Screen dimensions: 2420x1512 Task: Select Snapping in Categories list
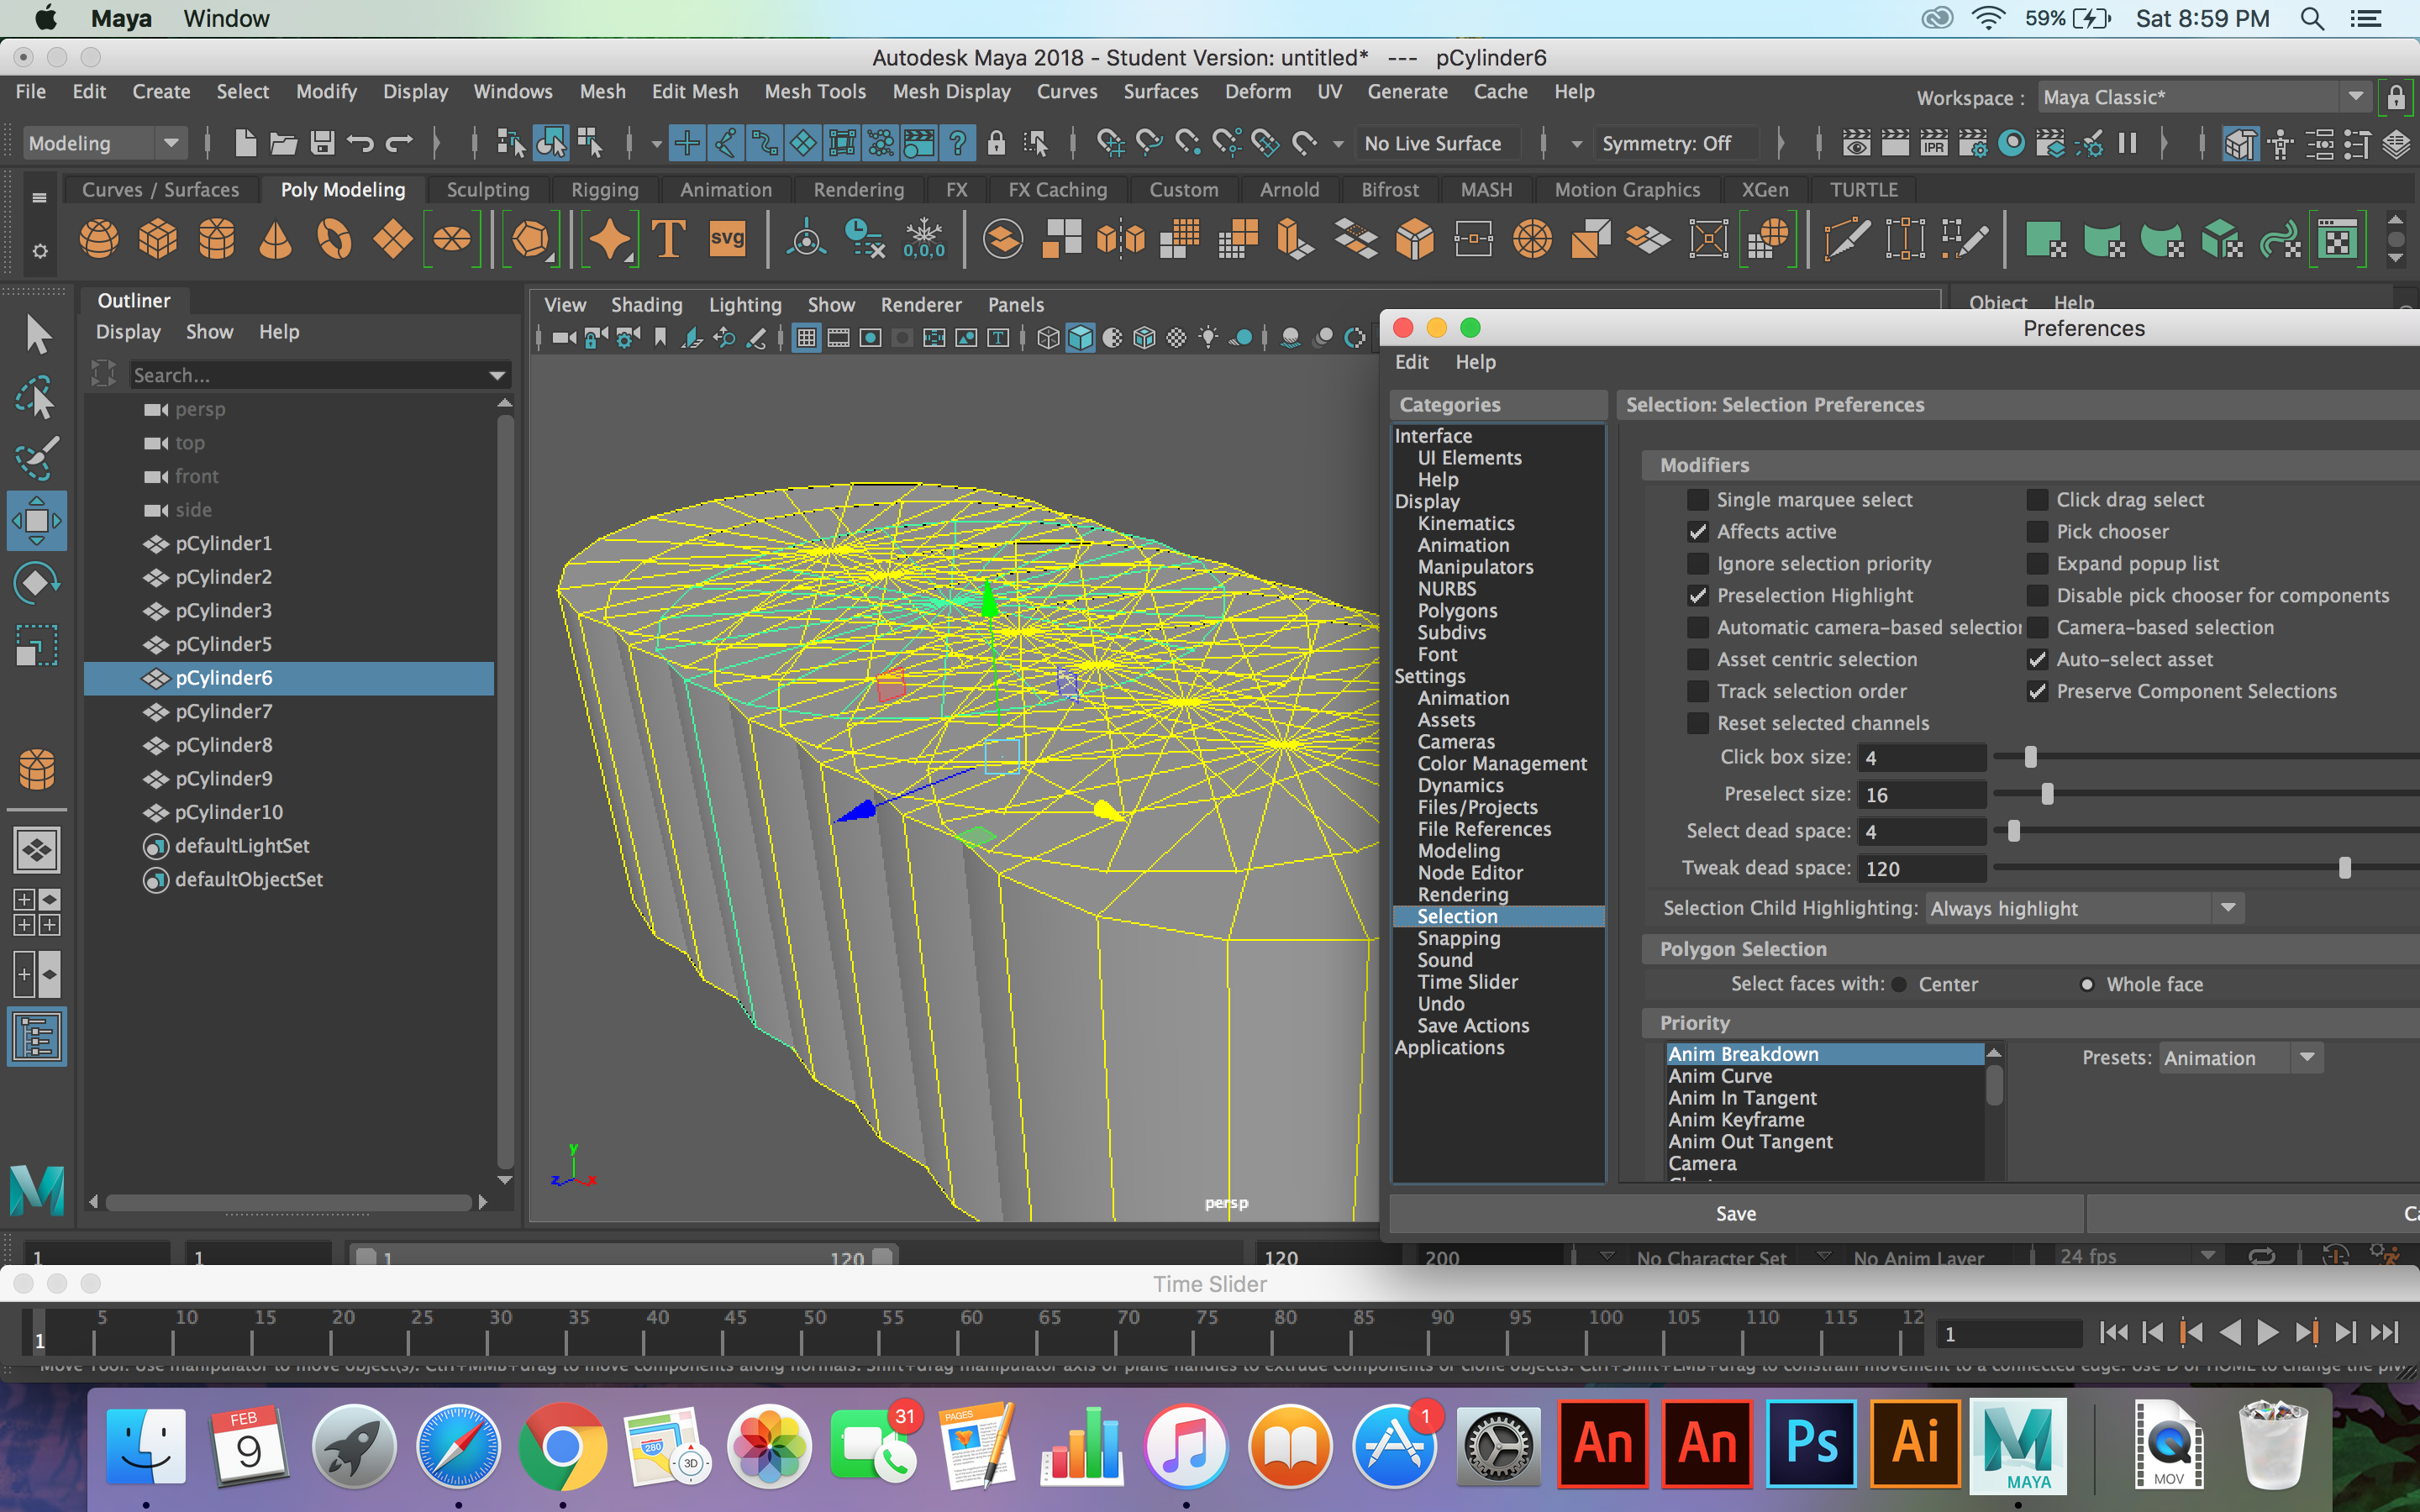point(1458,938)
